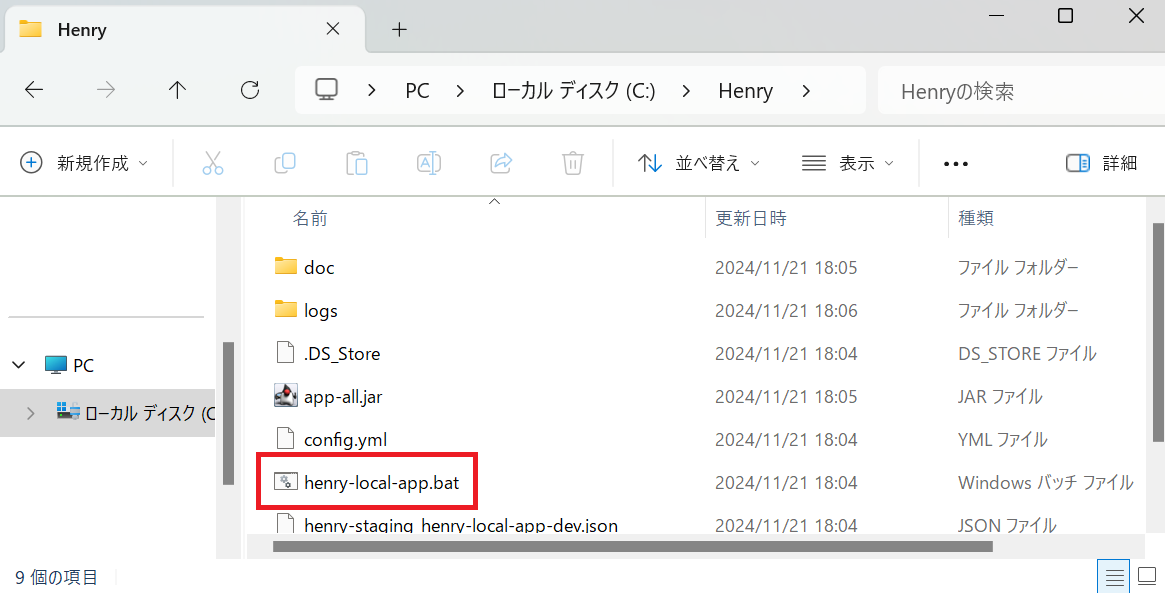
Task: Click the Henryの検索 search box
Action: pyautogui.click(x=1022, y=91)
